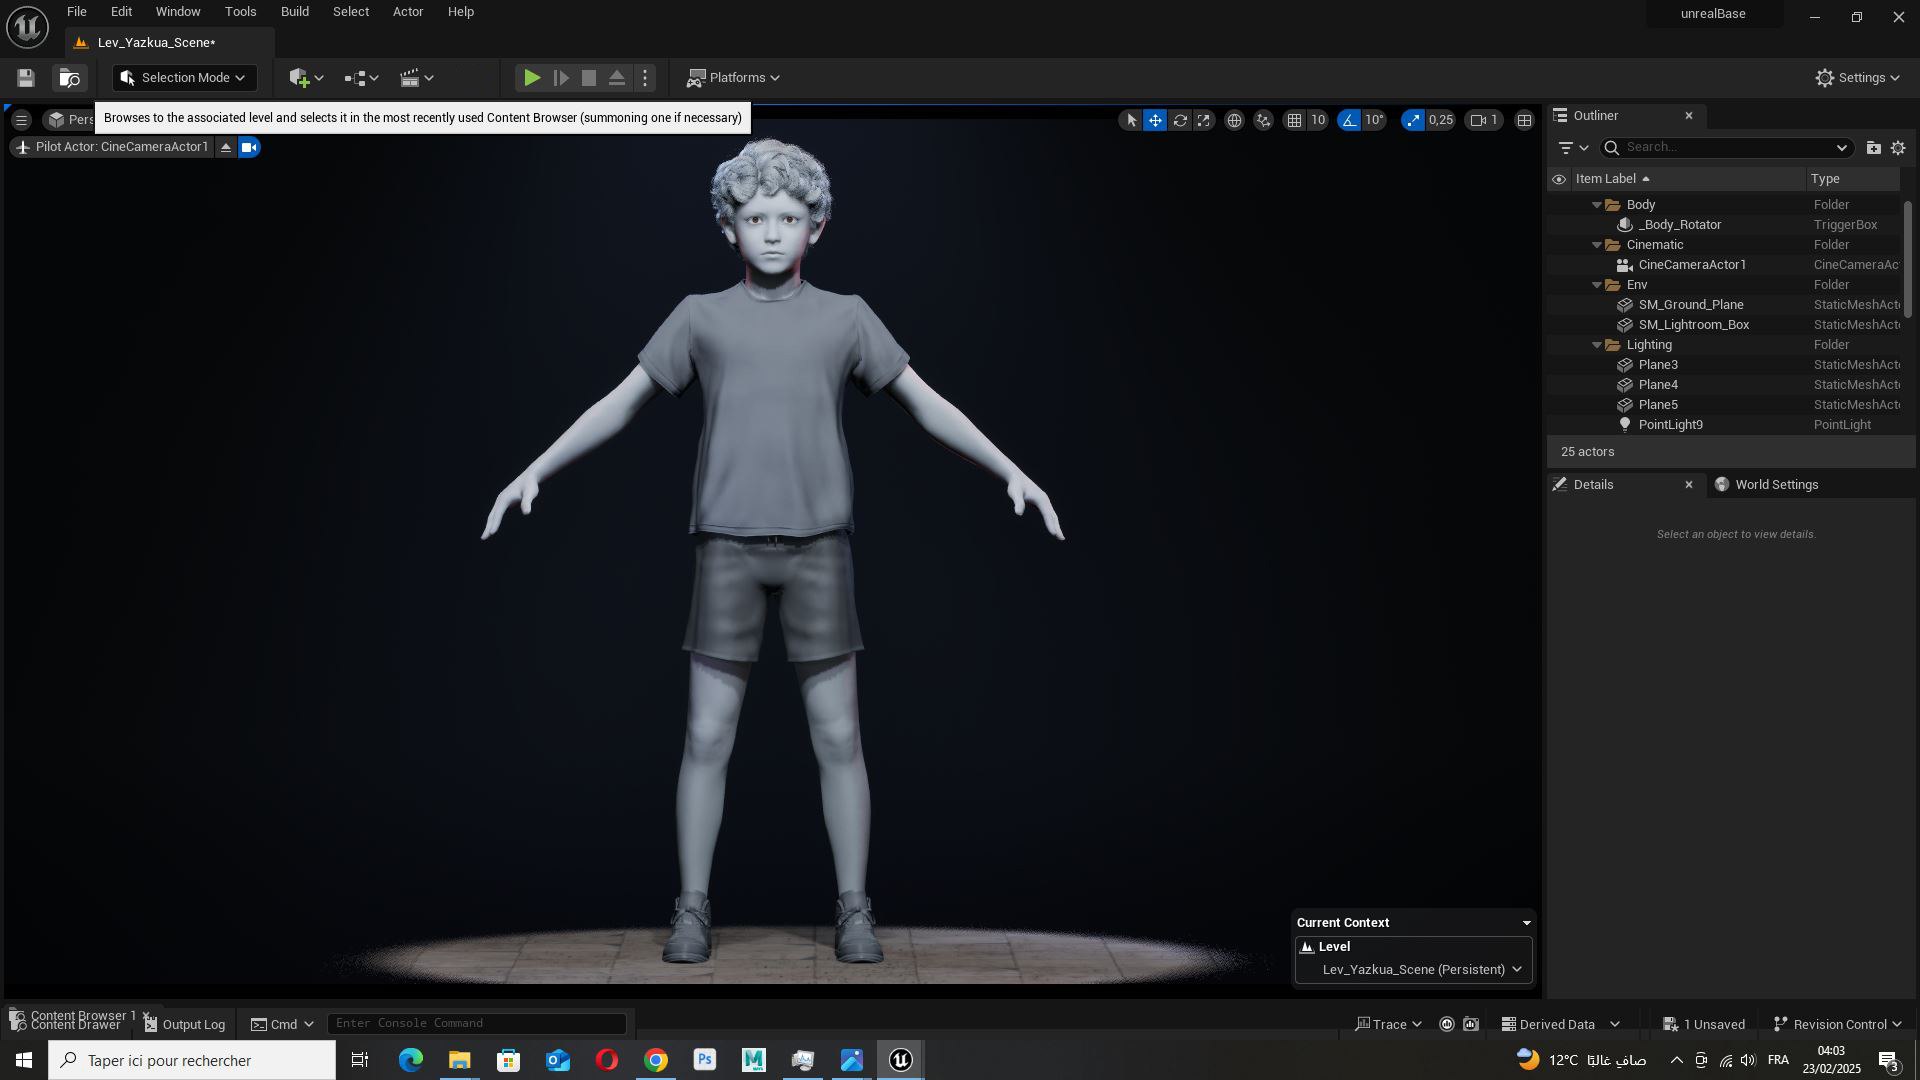This screenshot has width=1920, height=1080.
Task: Toggle grid snapping in viewport
Action: click(x=1295, y=120)
